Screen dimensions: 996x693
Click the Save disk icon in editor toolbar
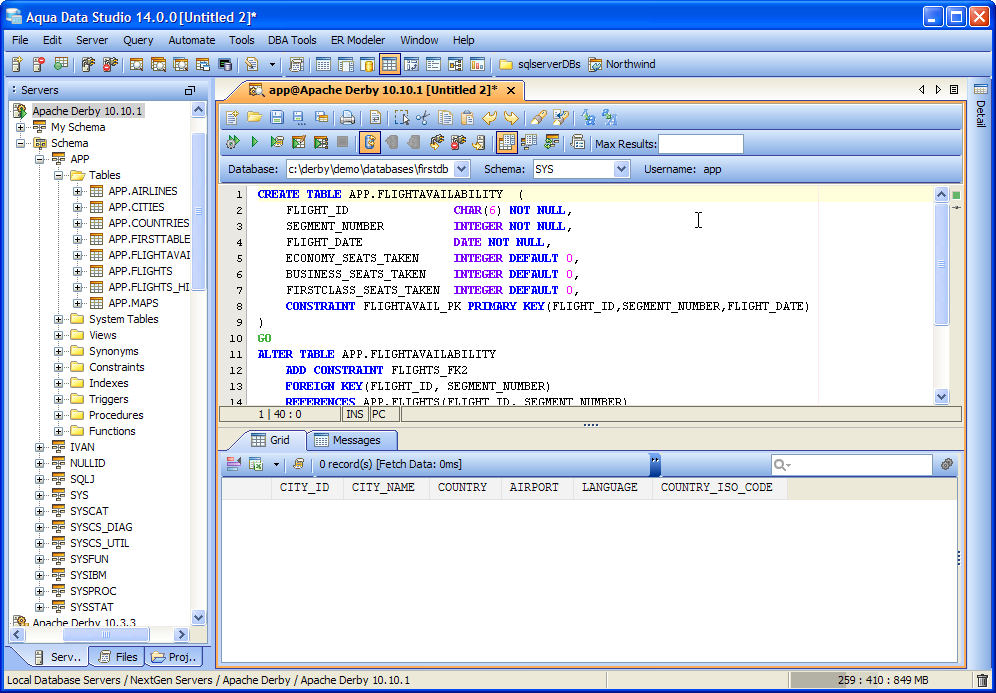coord(277,117)
